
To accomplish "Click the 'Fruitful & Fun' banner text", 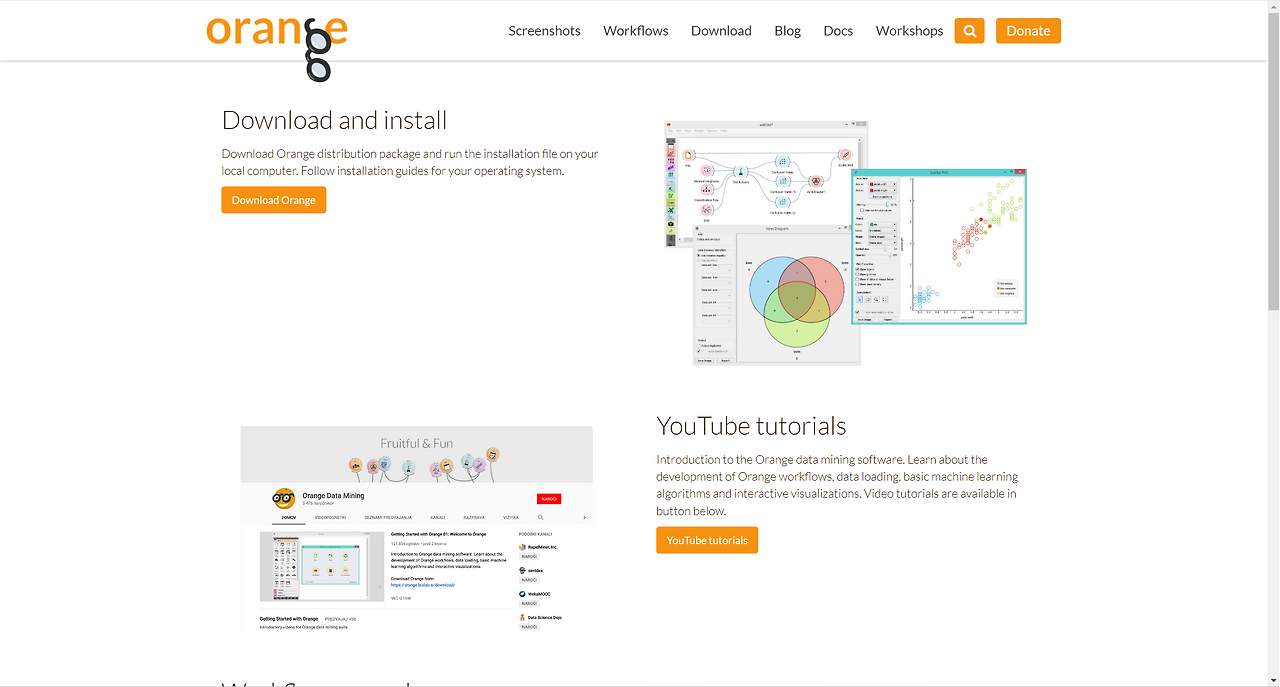I will point(416,443).
